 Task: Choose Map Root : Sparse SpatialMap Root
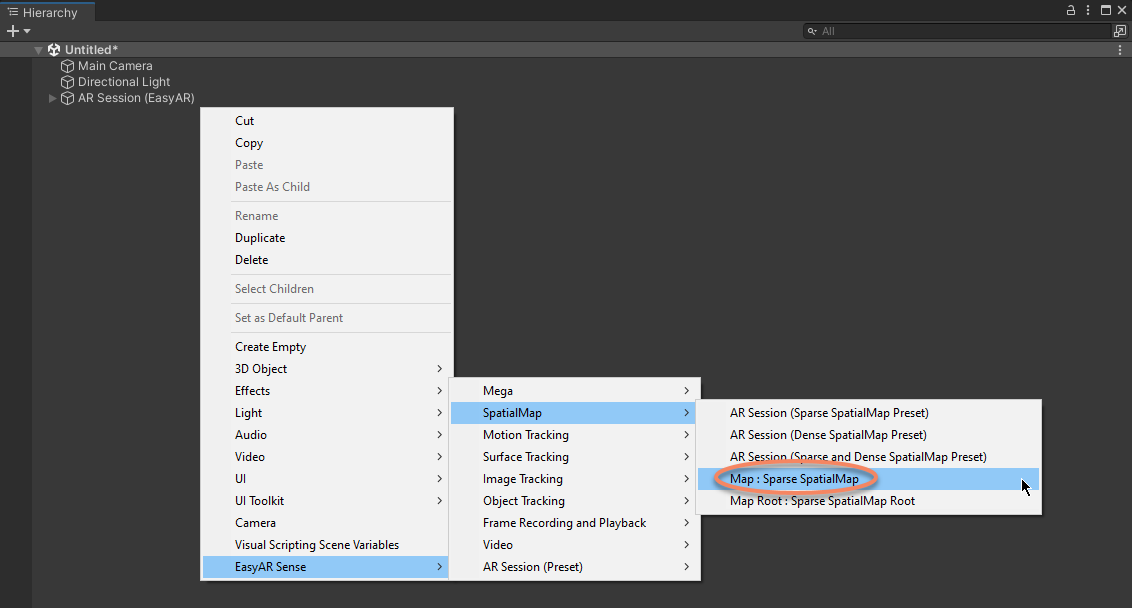coord(822,501)
